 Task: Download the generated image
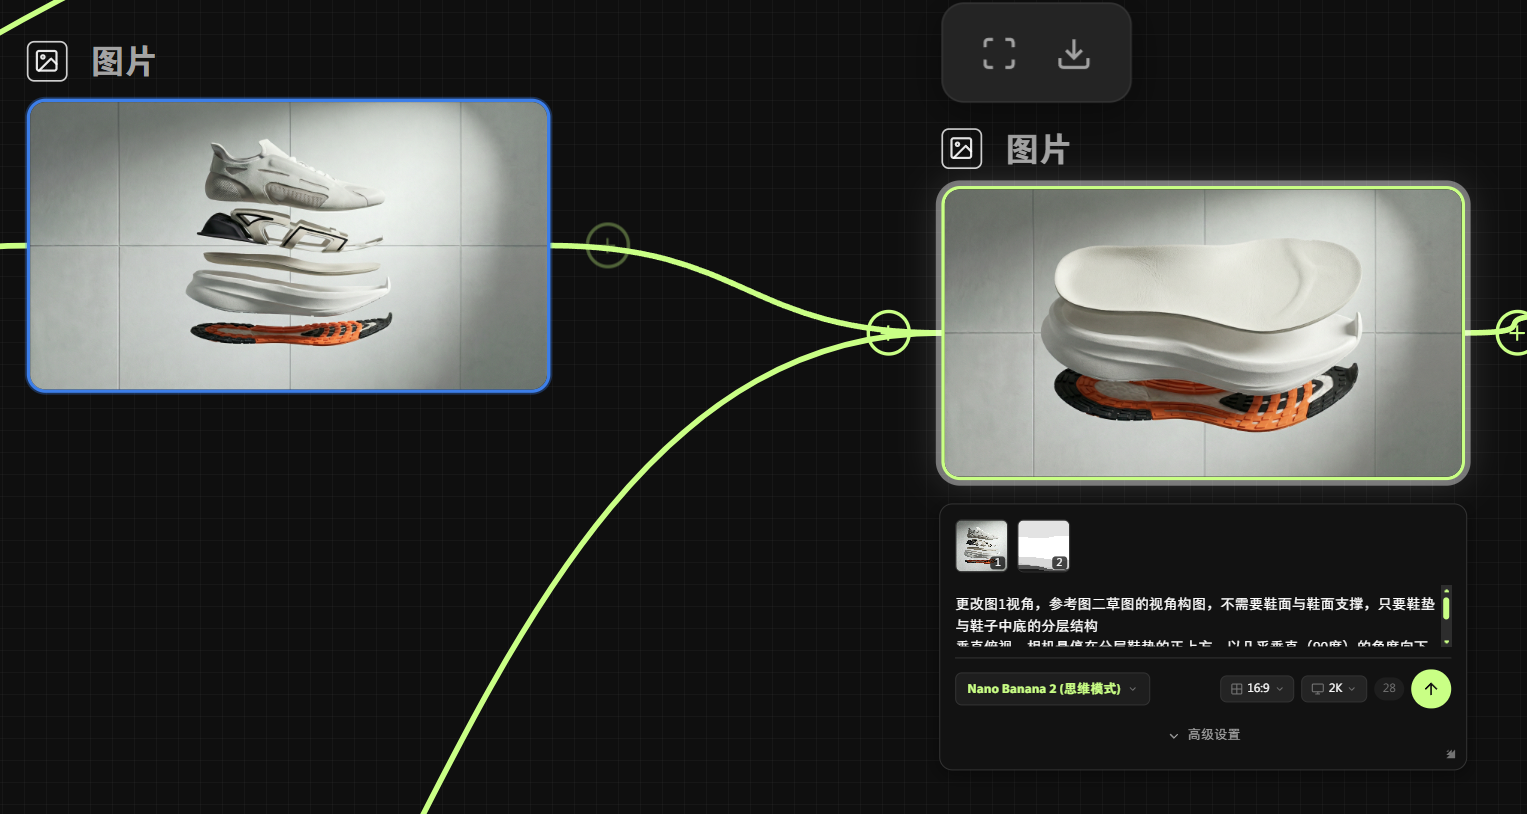click(1073, 53)
